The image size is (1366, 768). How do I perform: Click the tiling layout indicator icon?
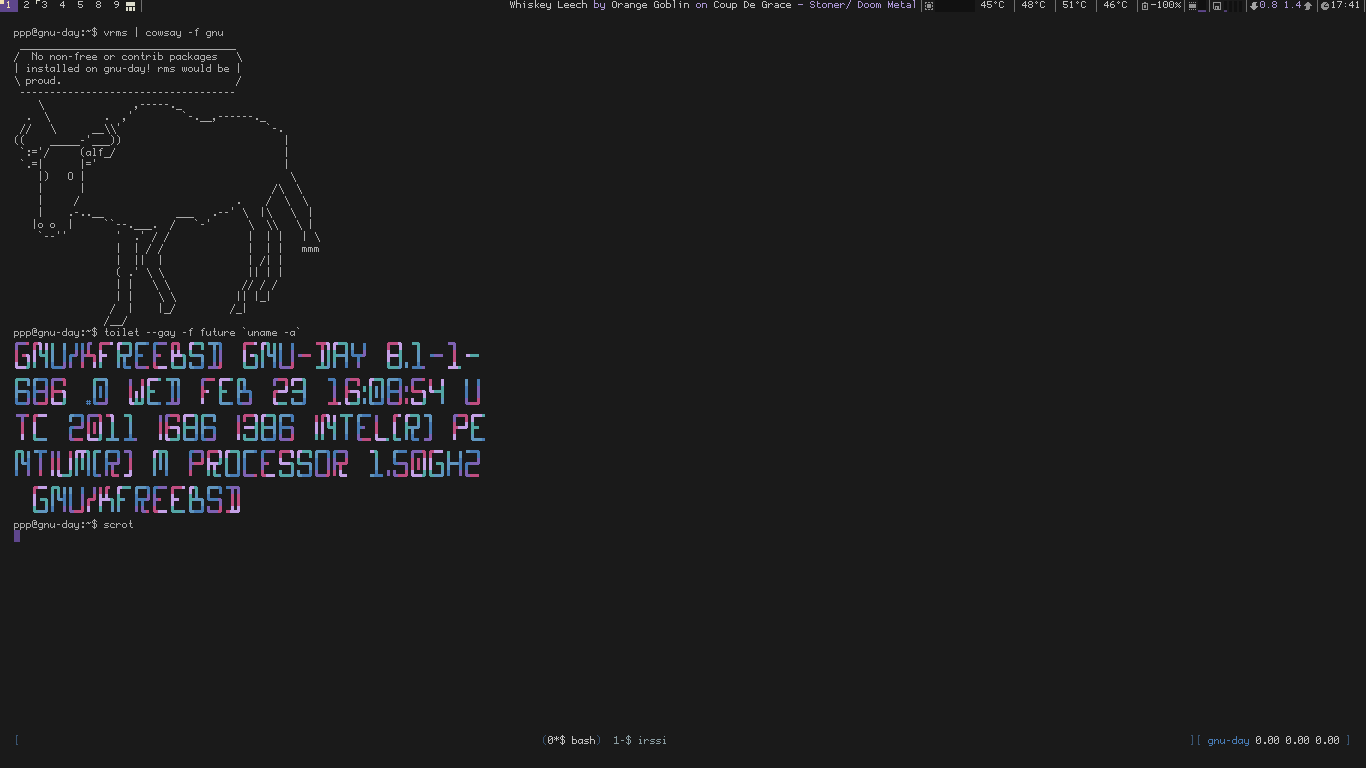131,6
